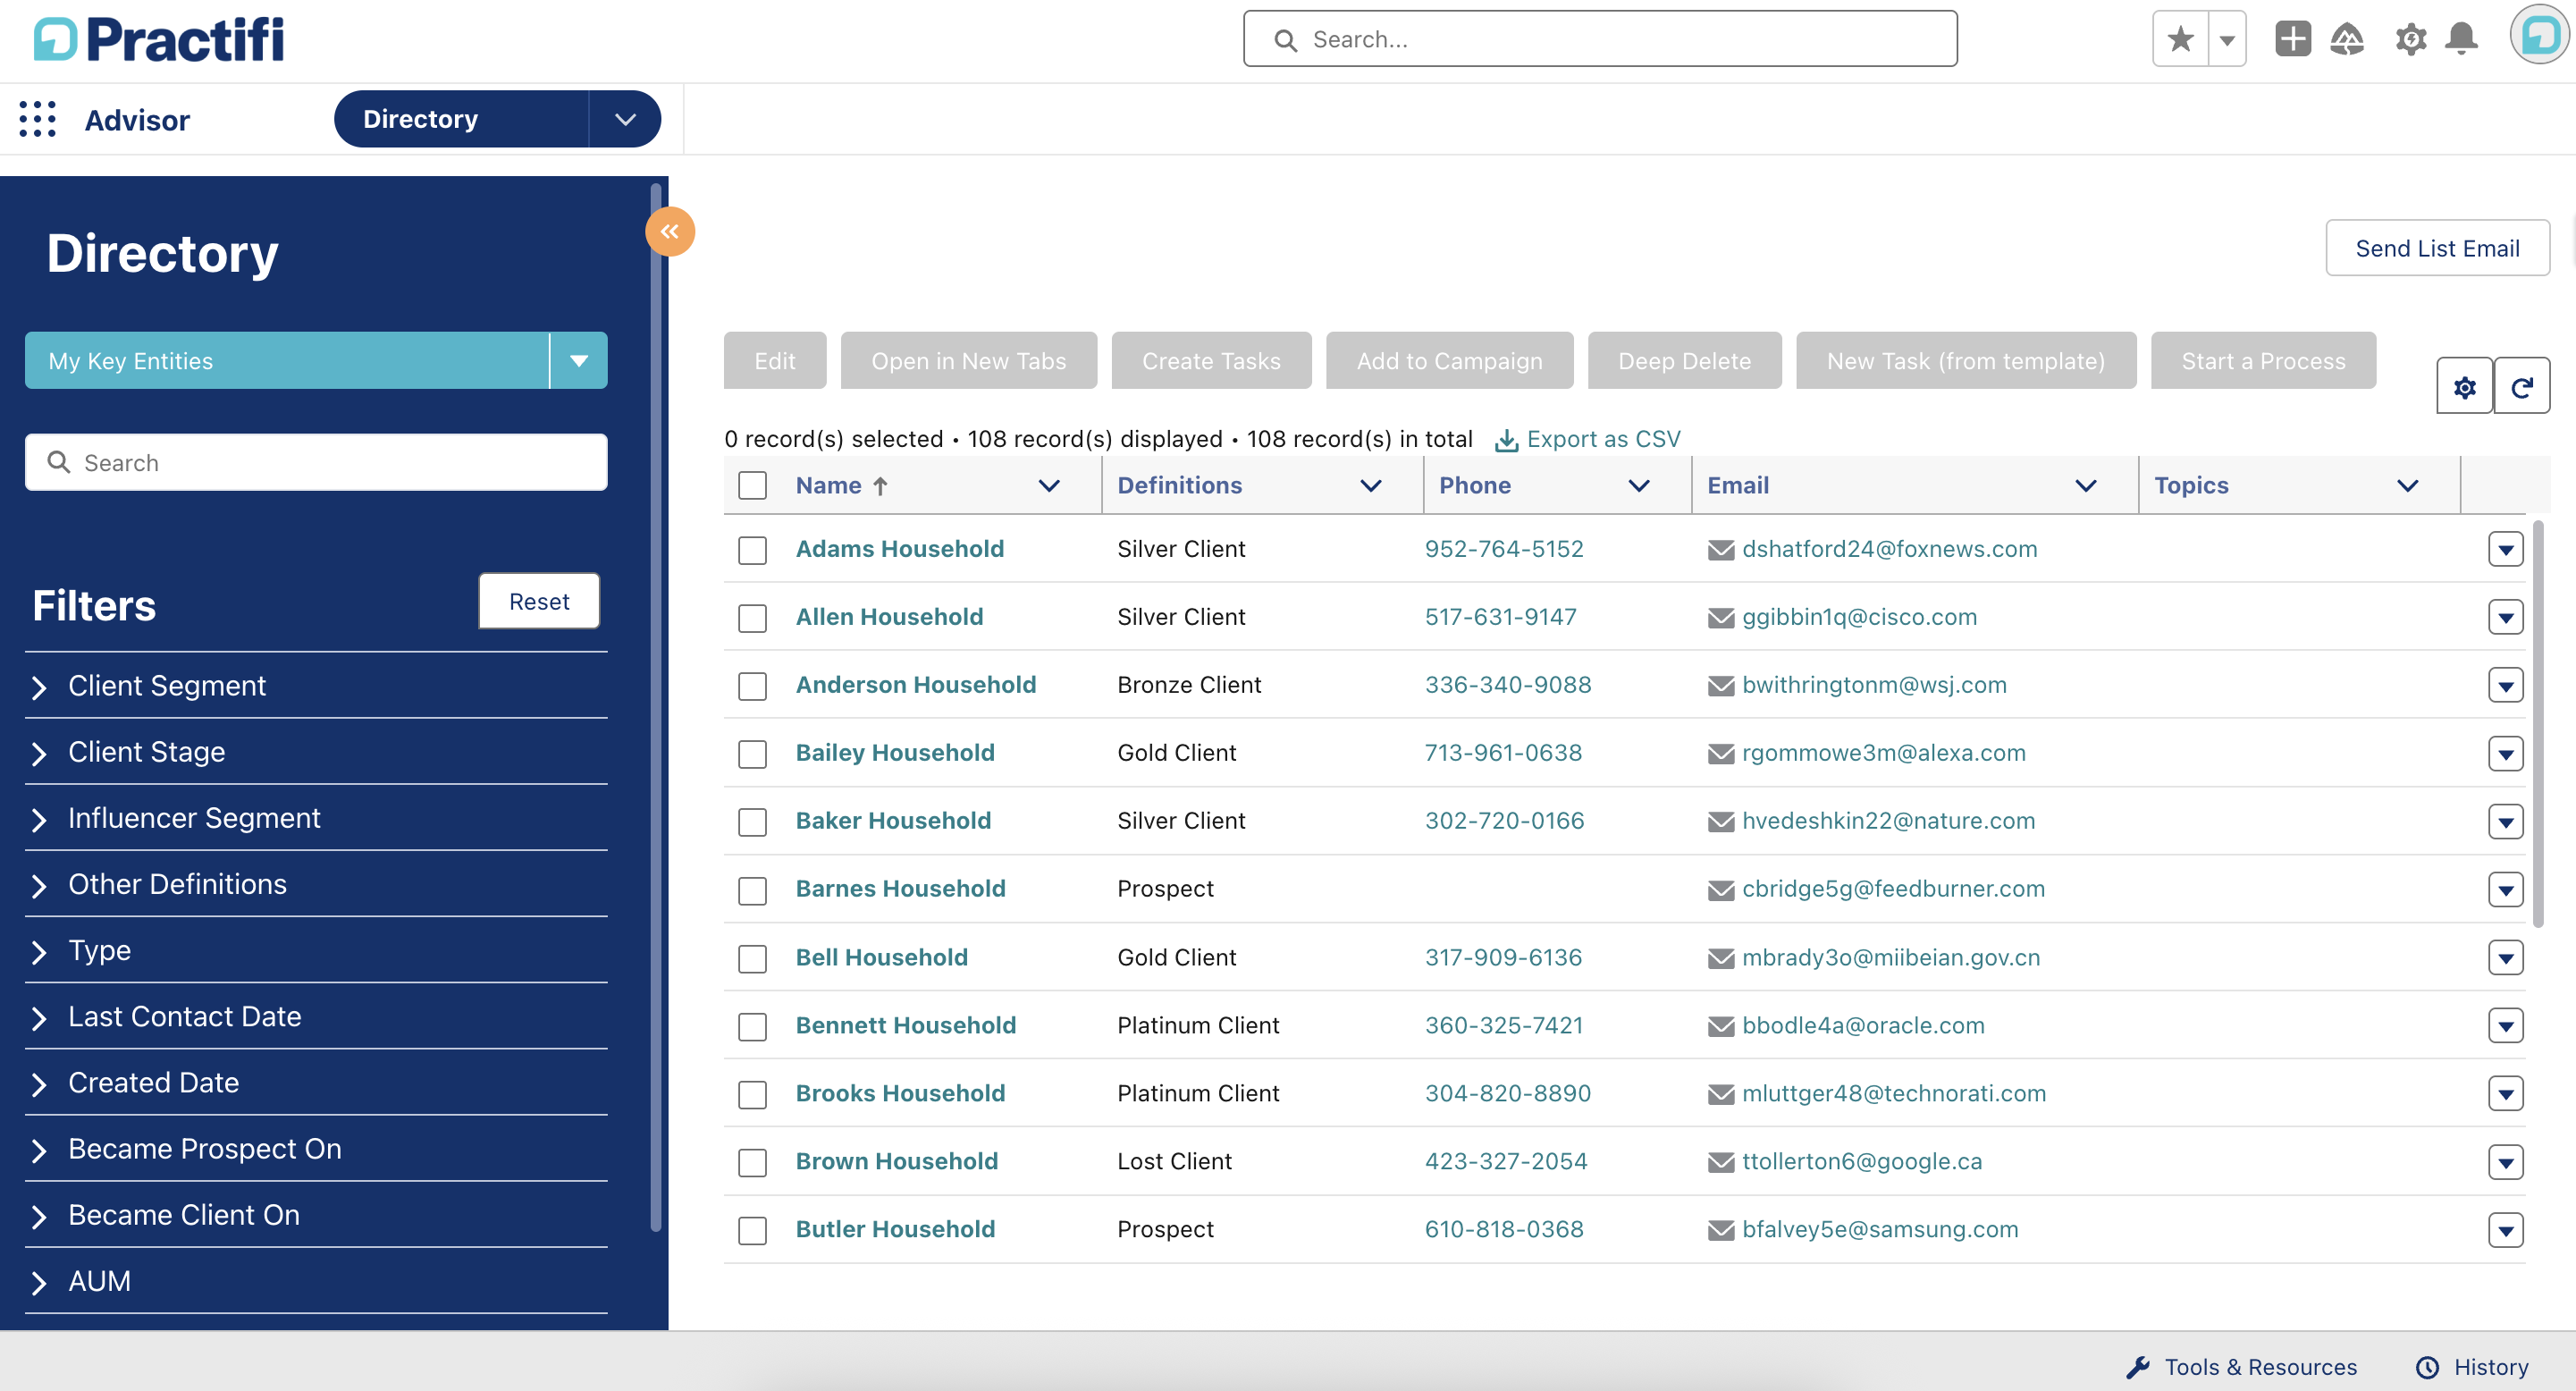Click the Directory sidebar scrollbar

coord(656,708)
